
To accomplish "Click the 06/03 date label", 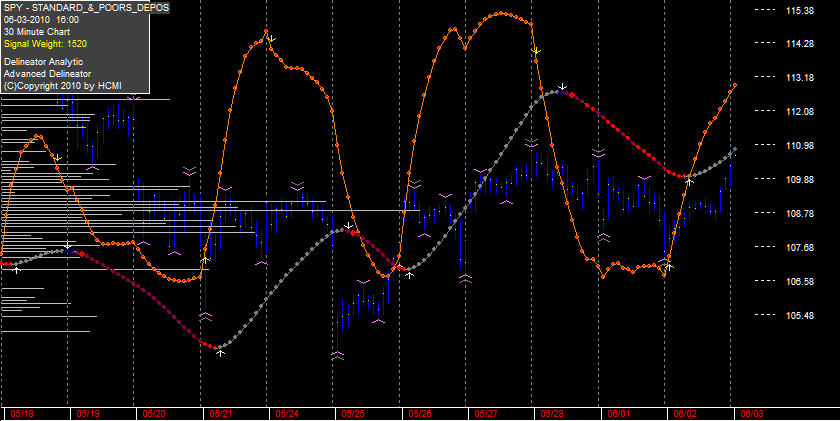I will coord(749,414).
